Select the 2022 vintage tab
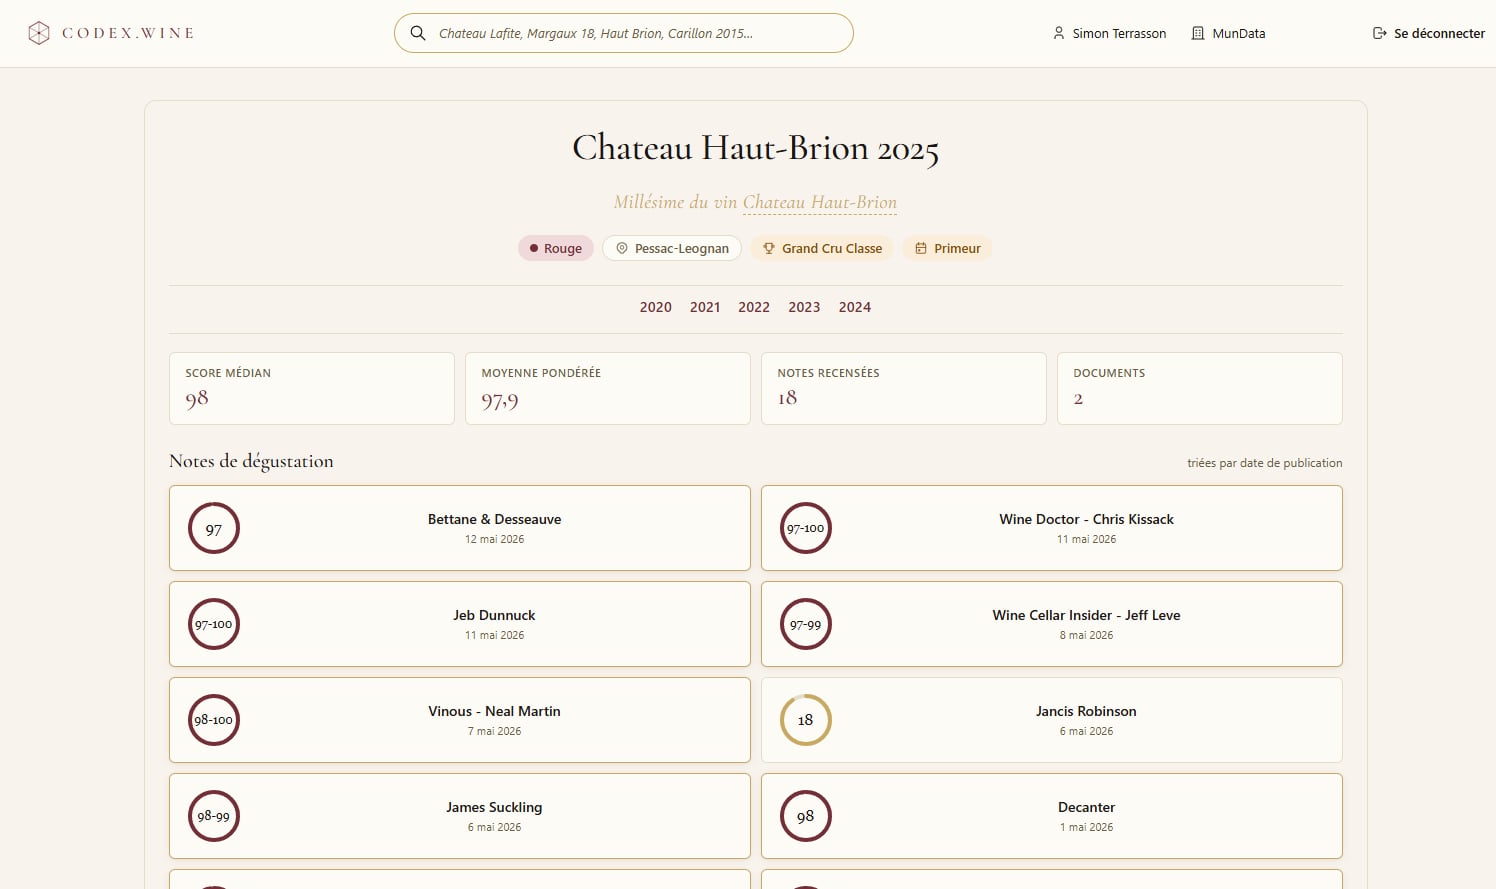Image resolution: width=1496 pixels, height=889 pixels. pos(754,307)
